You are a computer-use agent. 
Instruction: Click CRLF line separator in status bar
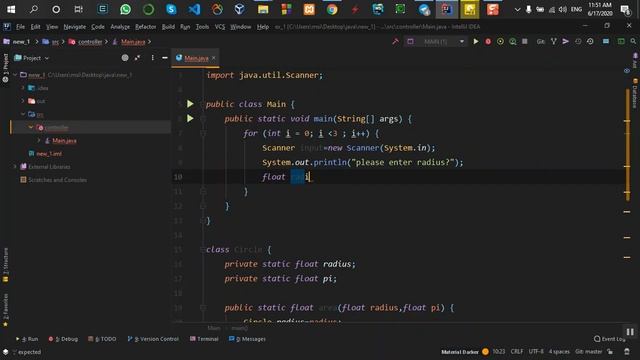[x=517, y=351]
